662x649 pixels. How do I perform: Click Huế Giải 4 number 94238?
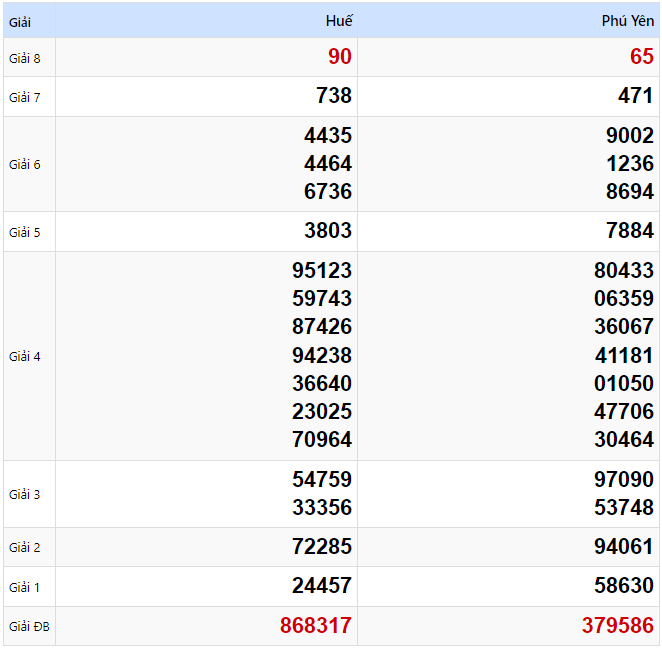point(322,355)
